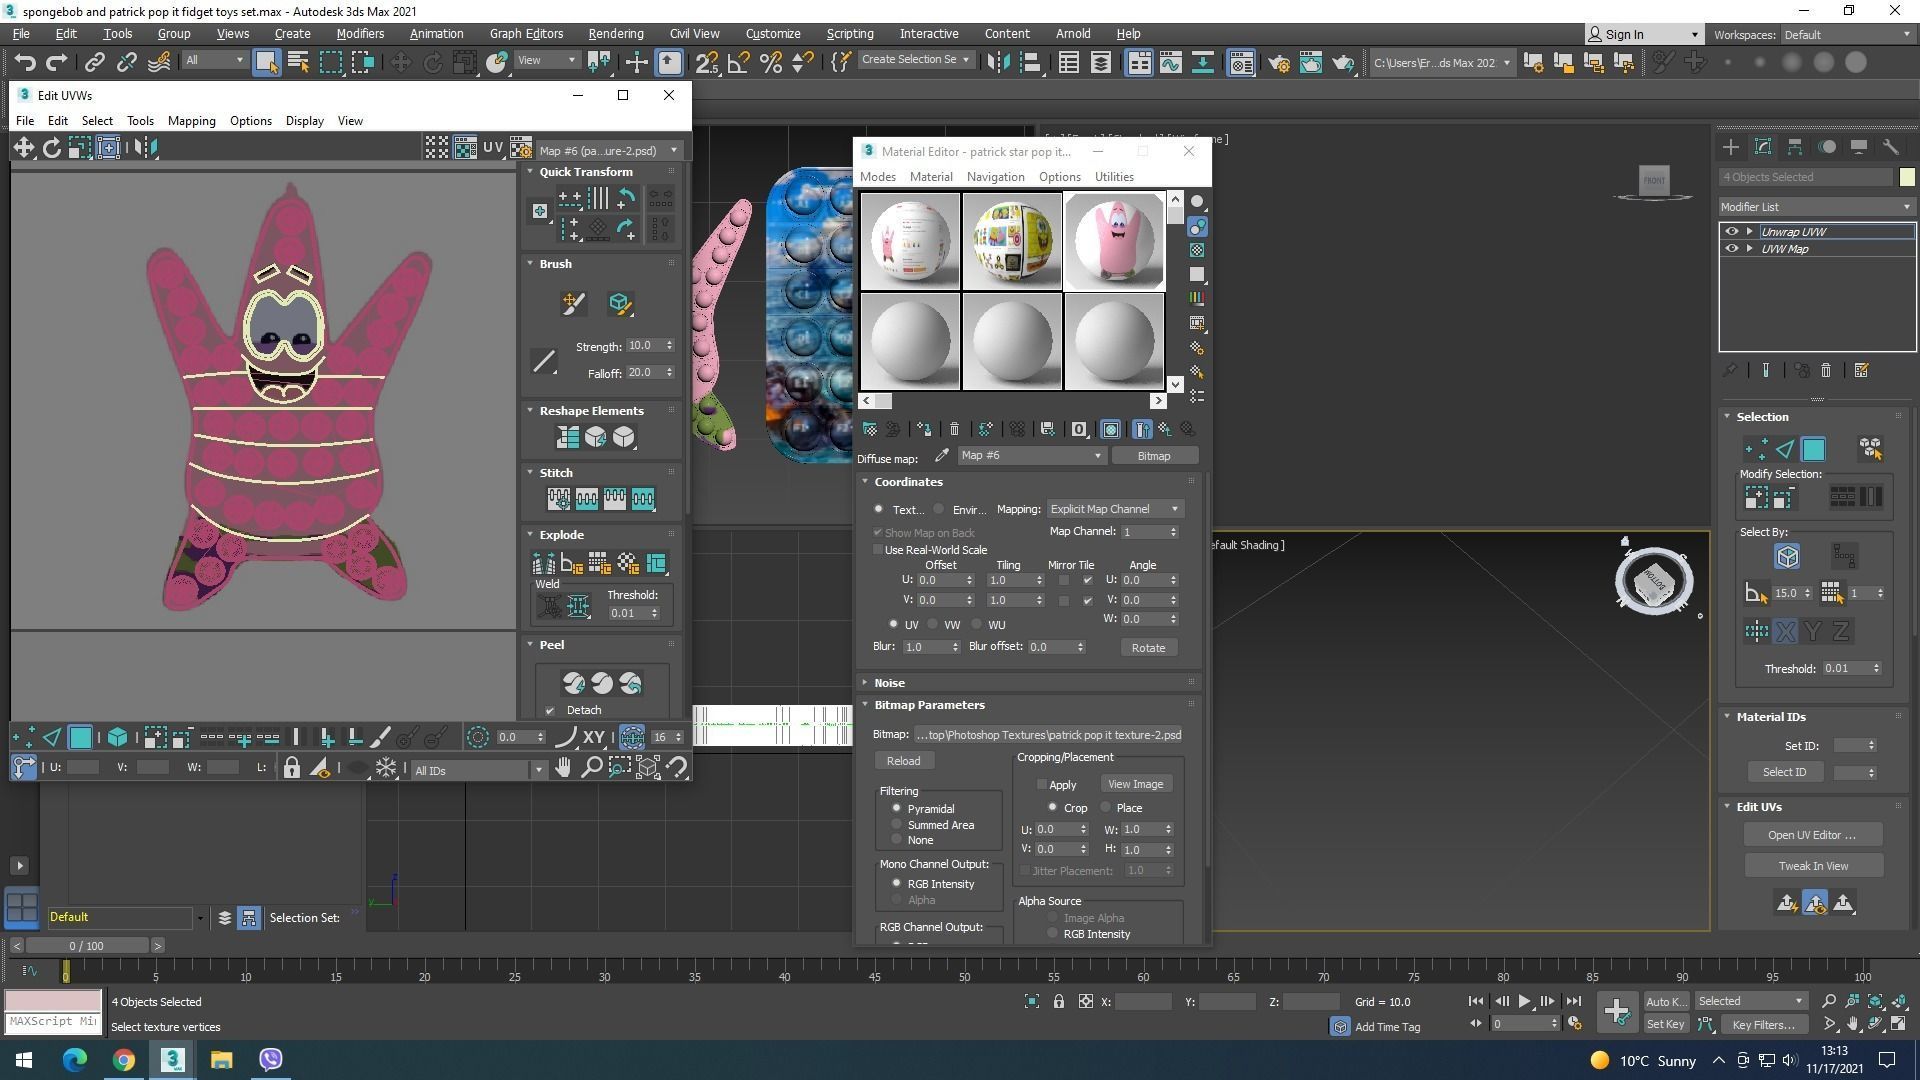Click the Undo arrow in main toolbar
Screen dimensions: 1920x1080
(x=25, y=63)
